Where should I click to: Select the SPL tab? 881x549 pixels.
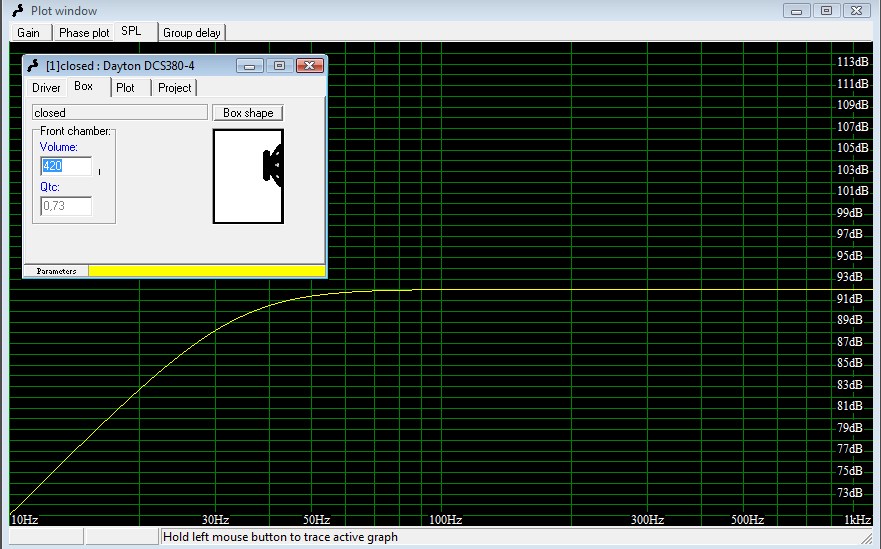[135, 31]
